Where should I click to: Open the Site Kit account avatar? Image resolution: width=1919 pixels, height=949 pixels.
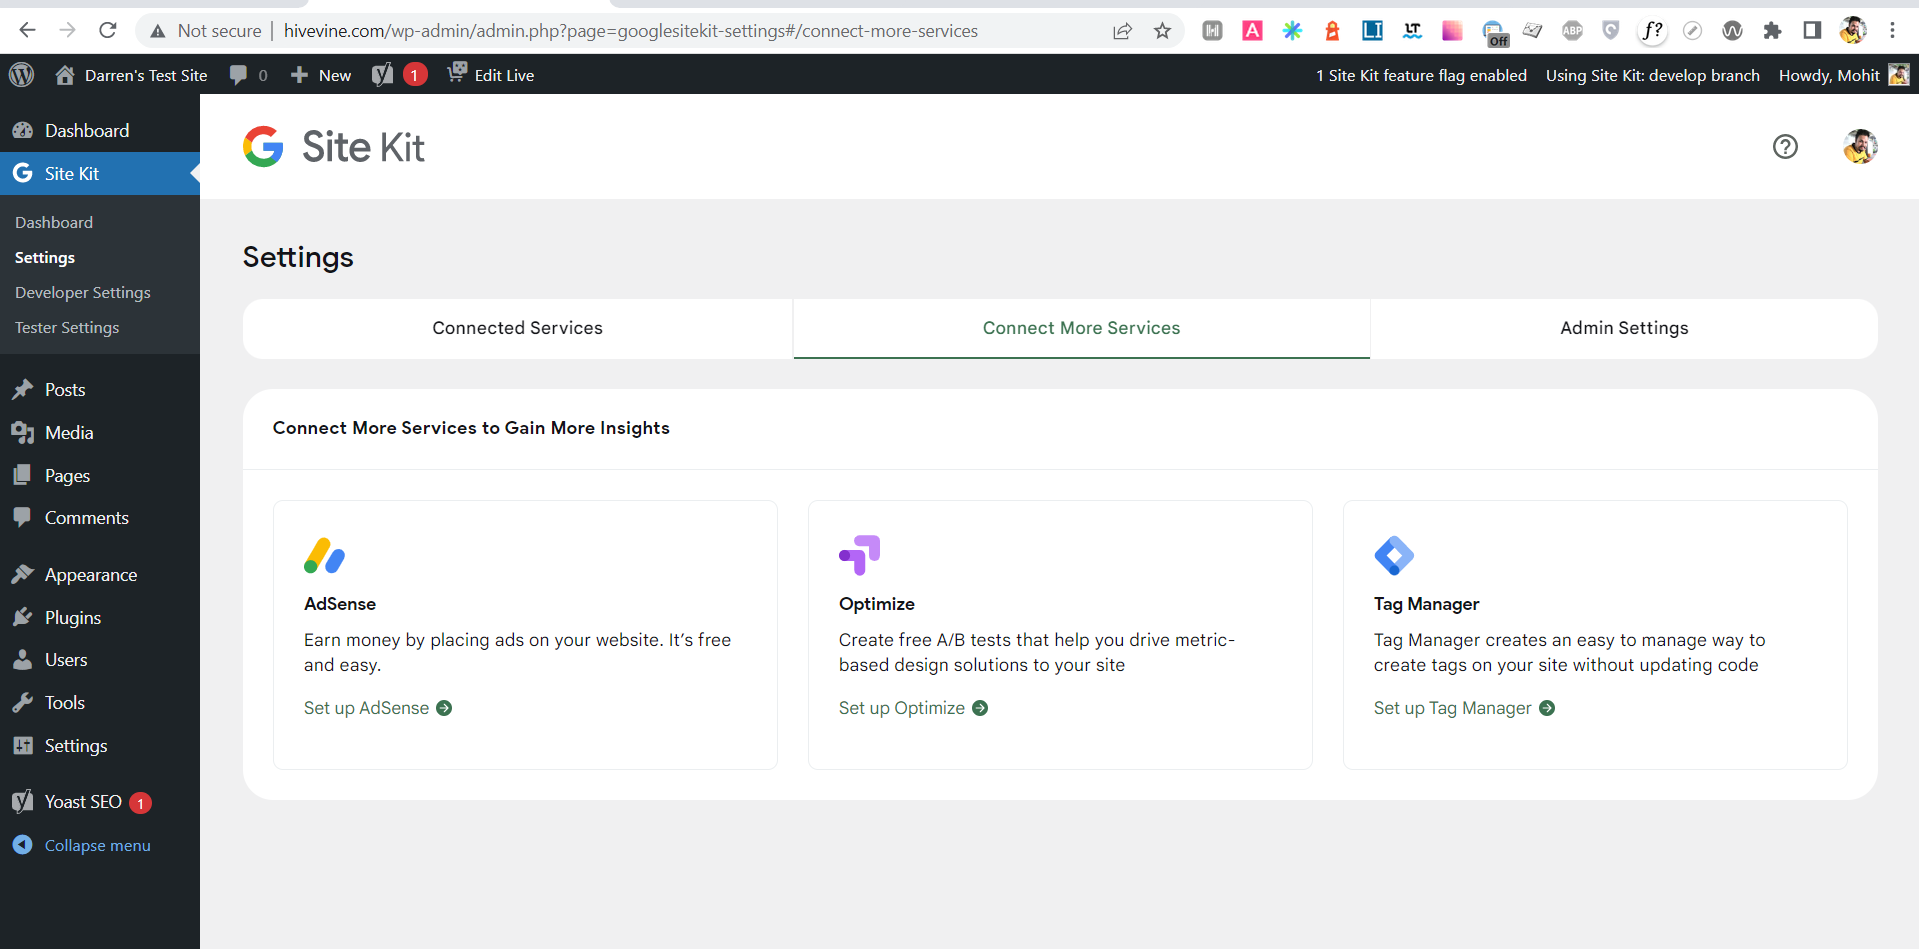click(x=1859, y=147)
